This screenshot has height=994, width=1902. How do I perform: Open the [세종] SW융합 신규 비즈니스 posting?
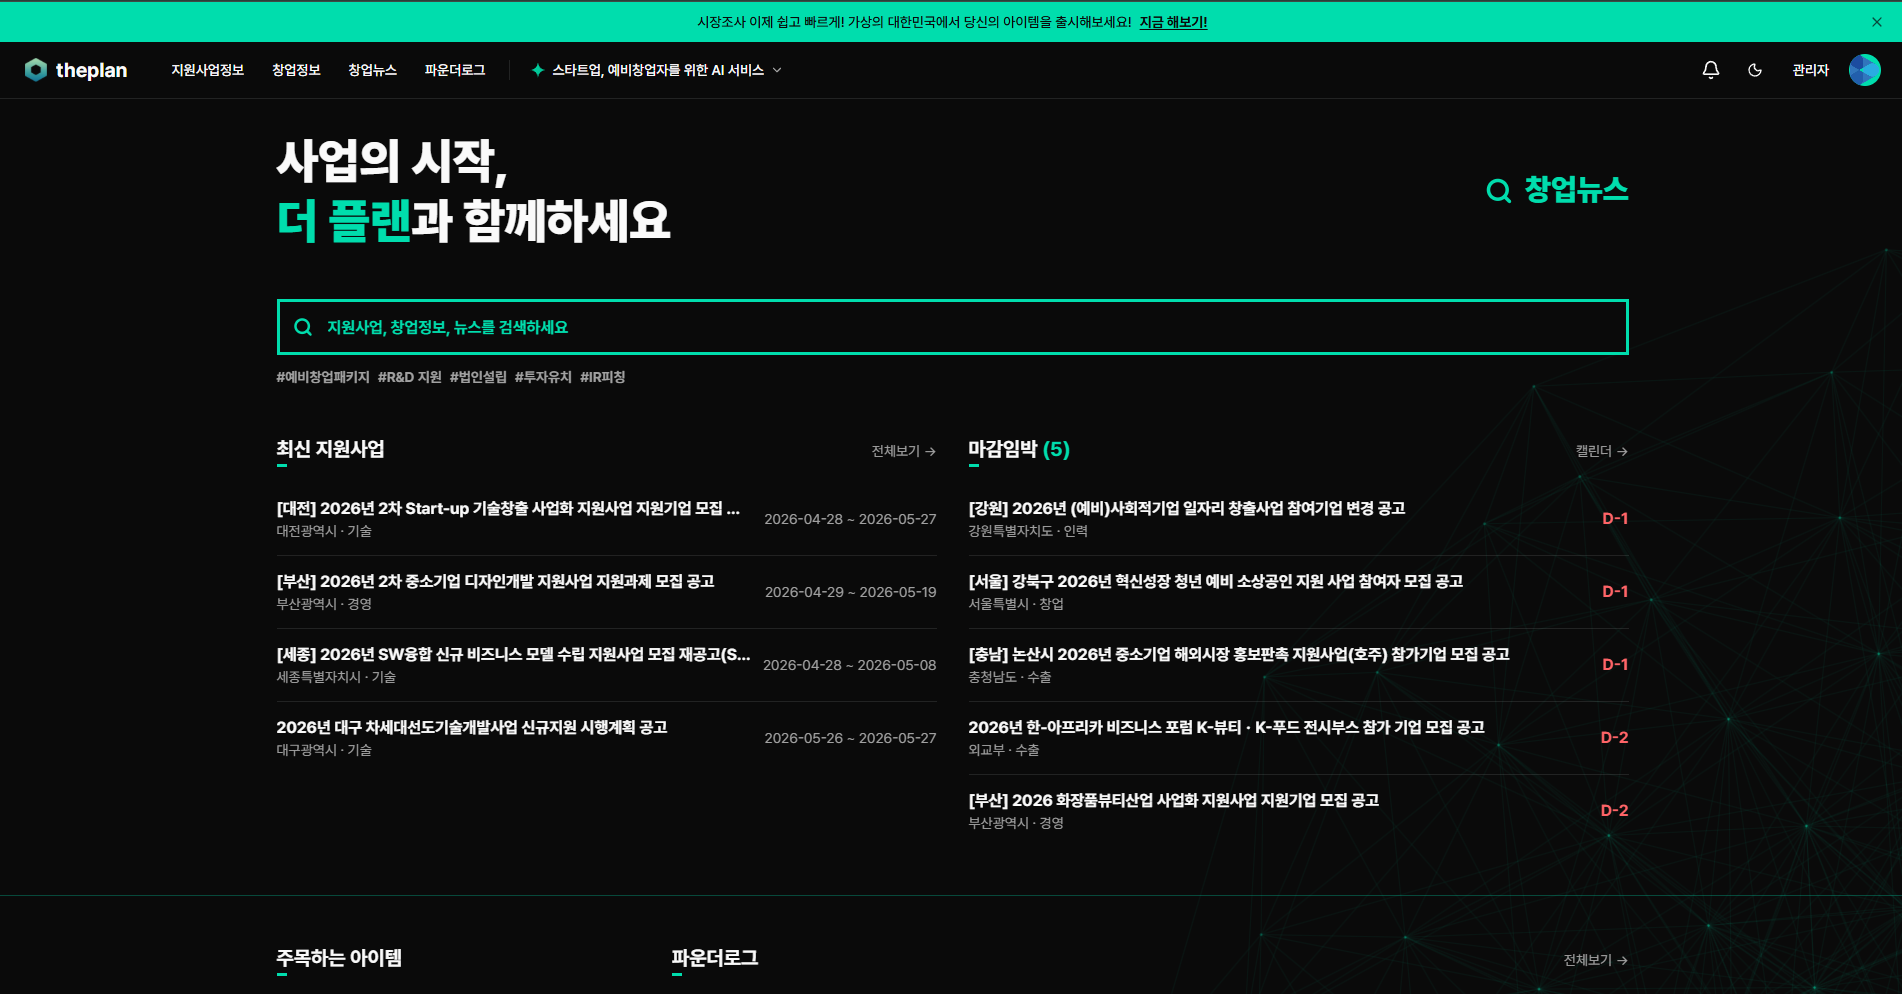click(513, 654)
